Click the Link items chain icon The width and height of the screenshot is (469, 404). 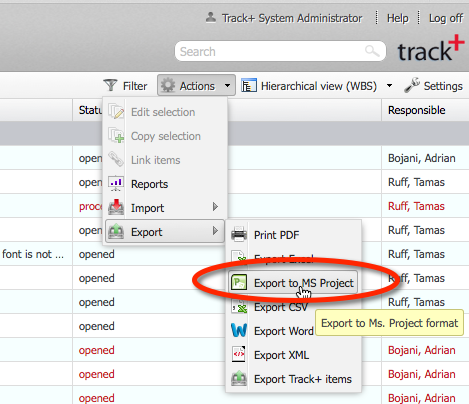116,159
